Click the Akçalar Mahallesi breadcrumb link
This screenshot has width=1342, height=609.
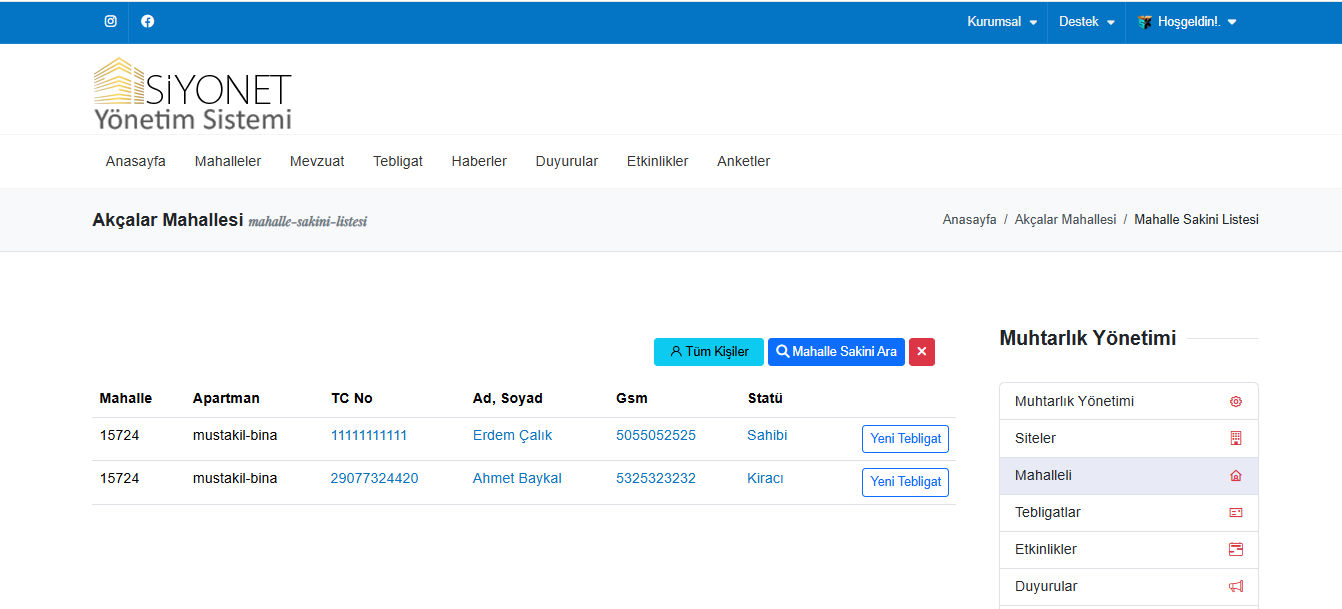point(1065,219)
